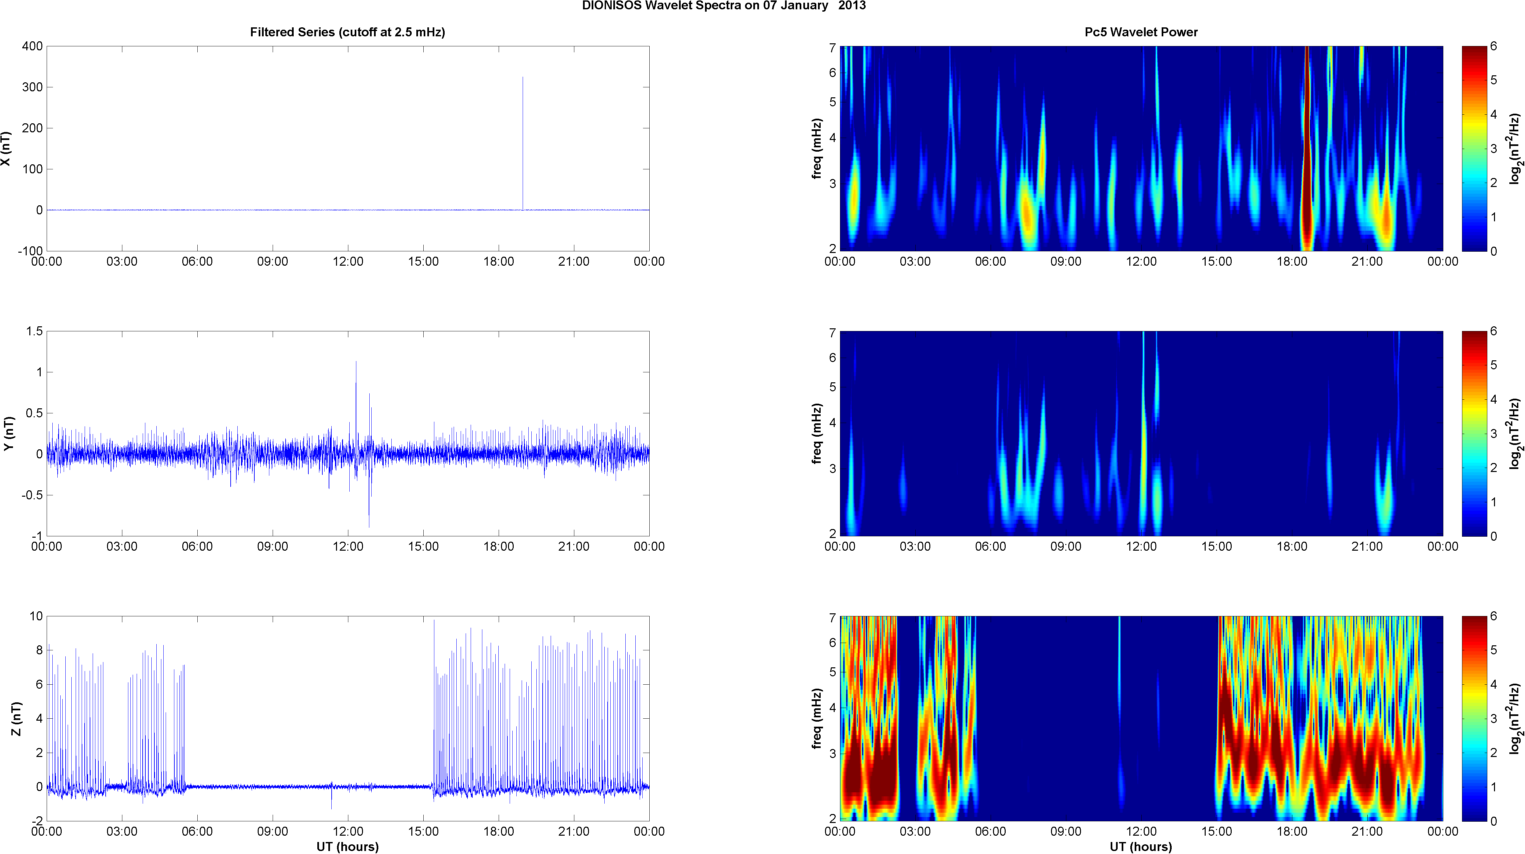This screenshot has width=1525, height=854.
Task: Click the bright streak at 12:00 in middle wavelet plot
Action: [1144, 433]
